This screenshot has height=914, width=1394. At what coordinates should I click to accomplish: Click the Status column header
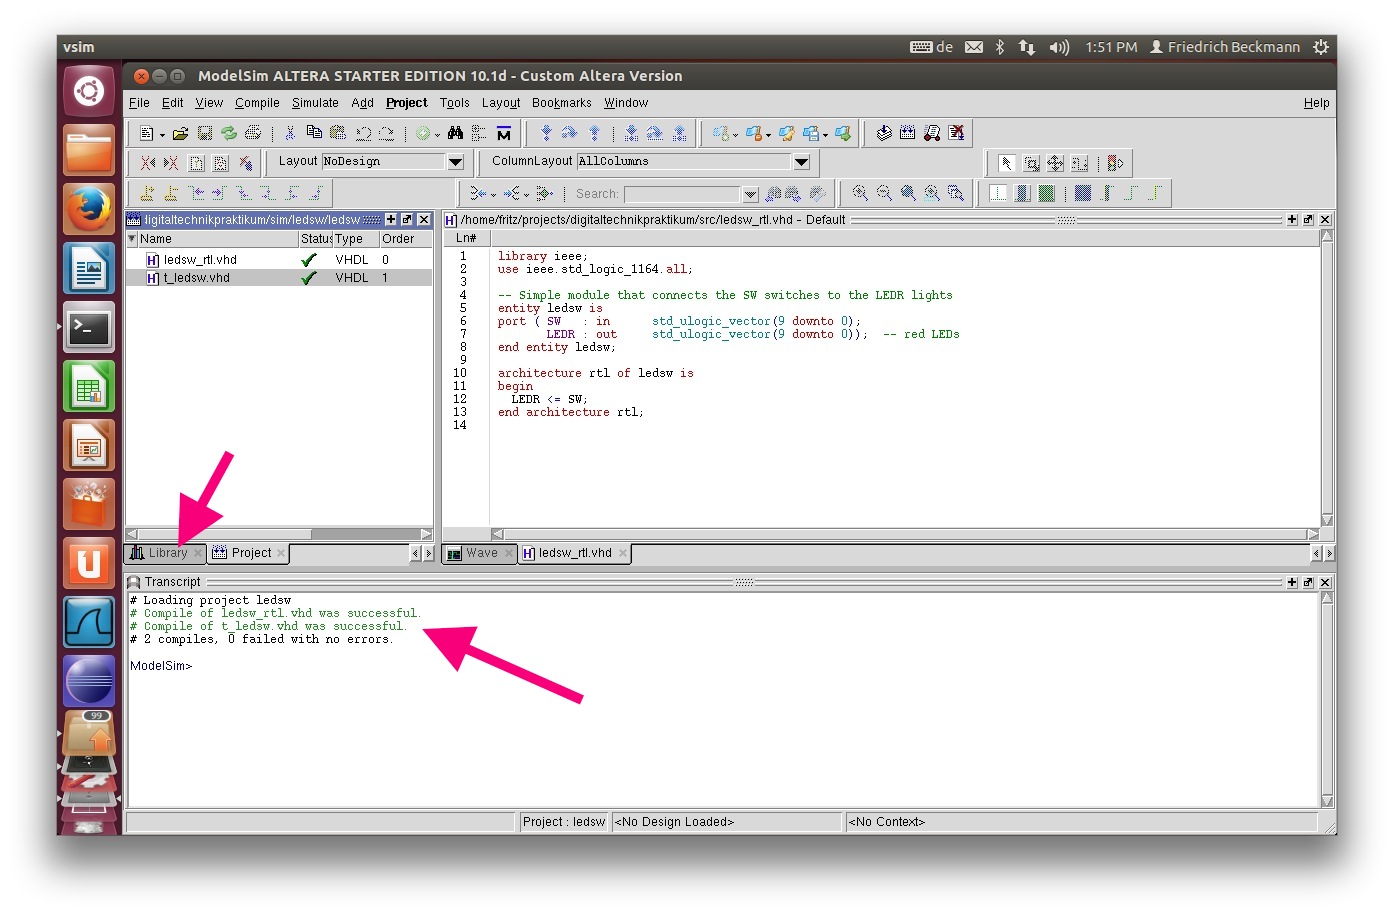point(315,239)
